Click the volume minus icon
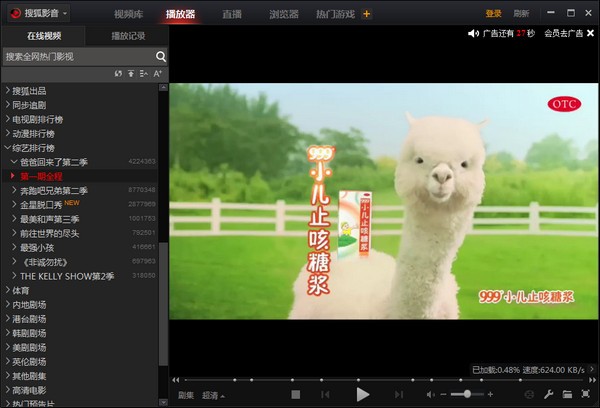 point(443,394)
